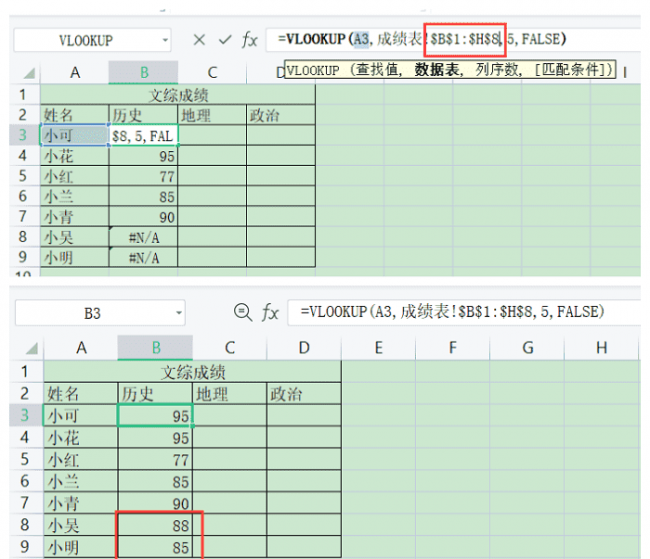The height and width of the screenshot is (559, 650).
Task: Click the 地理 header cell in upper sheet
Action: [212, 115]
